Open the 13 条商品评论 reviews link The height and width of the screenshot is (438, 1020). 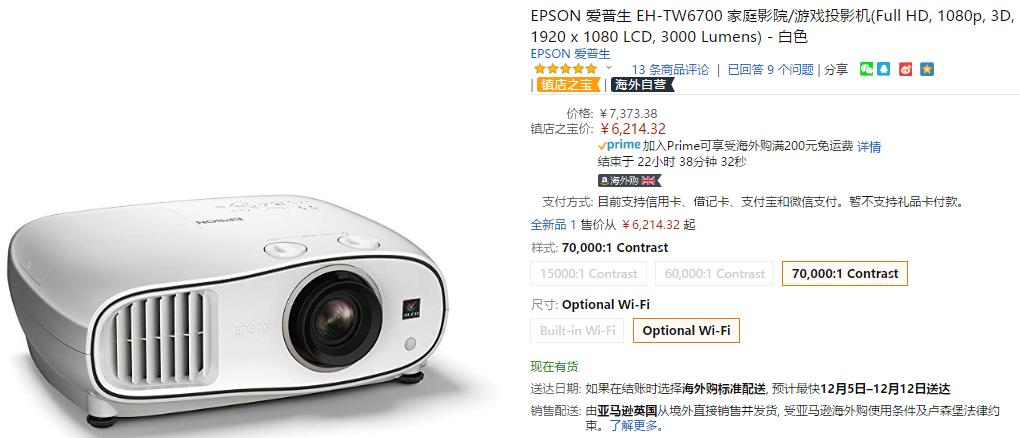tap(670, 70)
